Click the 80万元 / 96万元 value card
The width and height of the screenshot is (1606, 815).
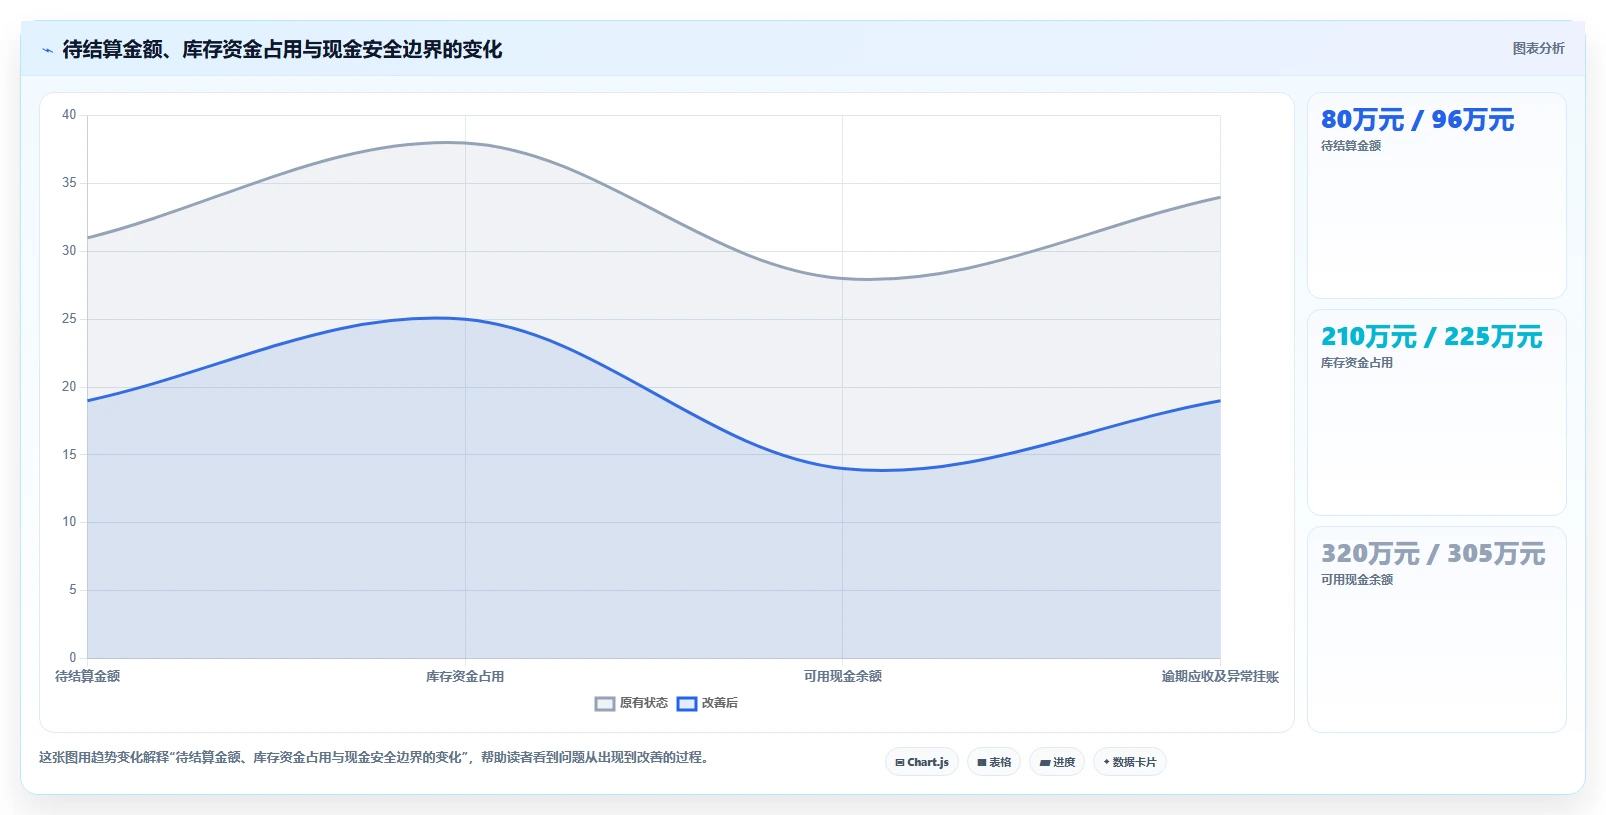(x=1436, y=195)
